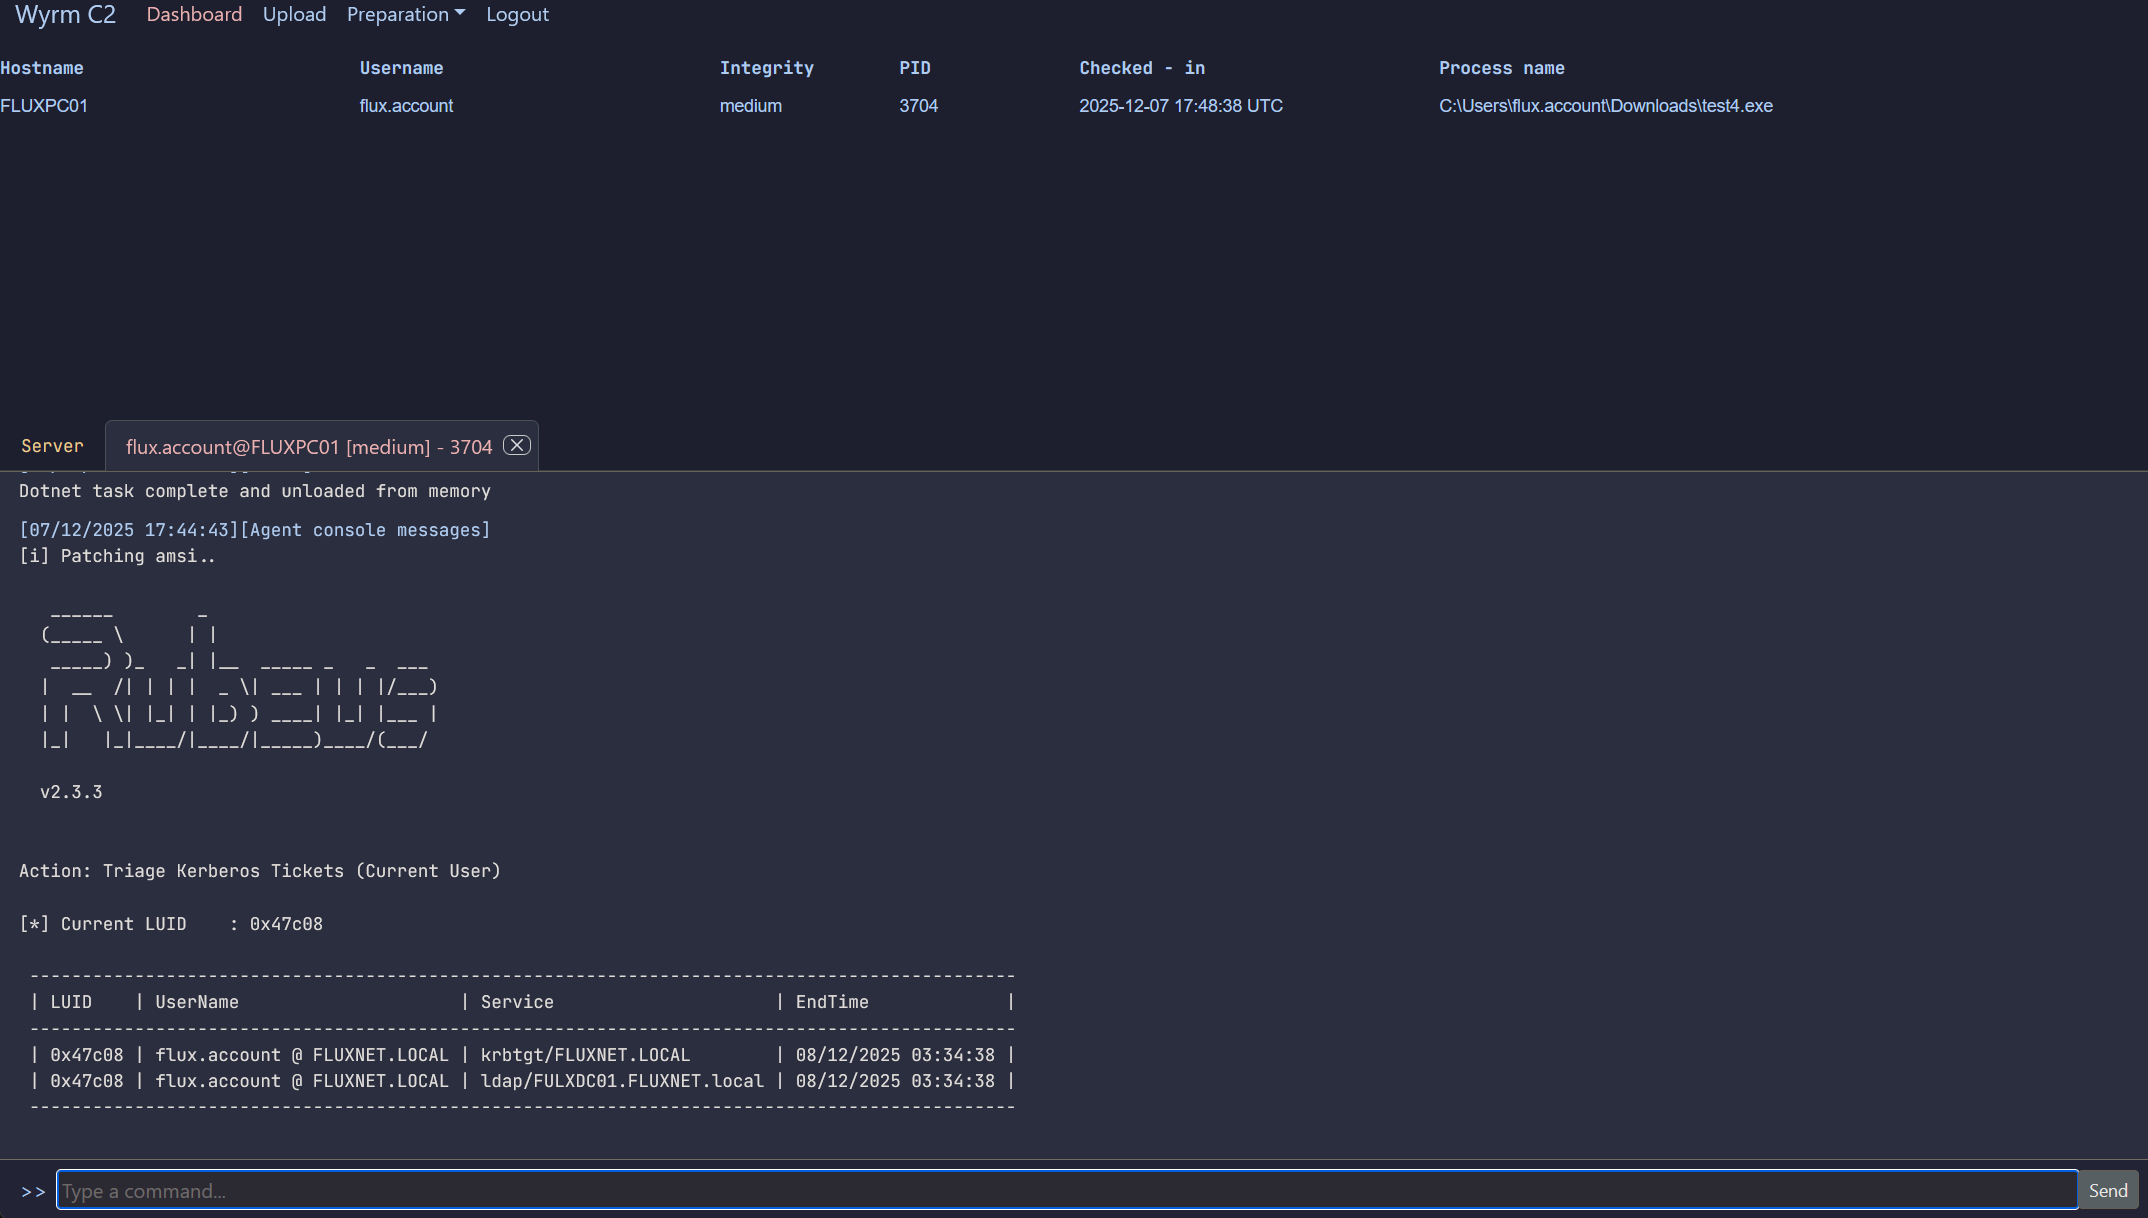Select the flux.account@FLUXPC01 console tab
The width and height of the screenshot is (2148, 1218).
[308, 447]
